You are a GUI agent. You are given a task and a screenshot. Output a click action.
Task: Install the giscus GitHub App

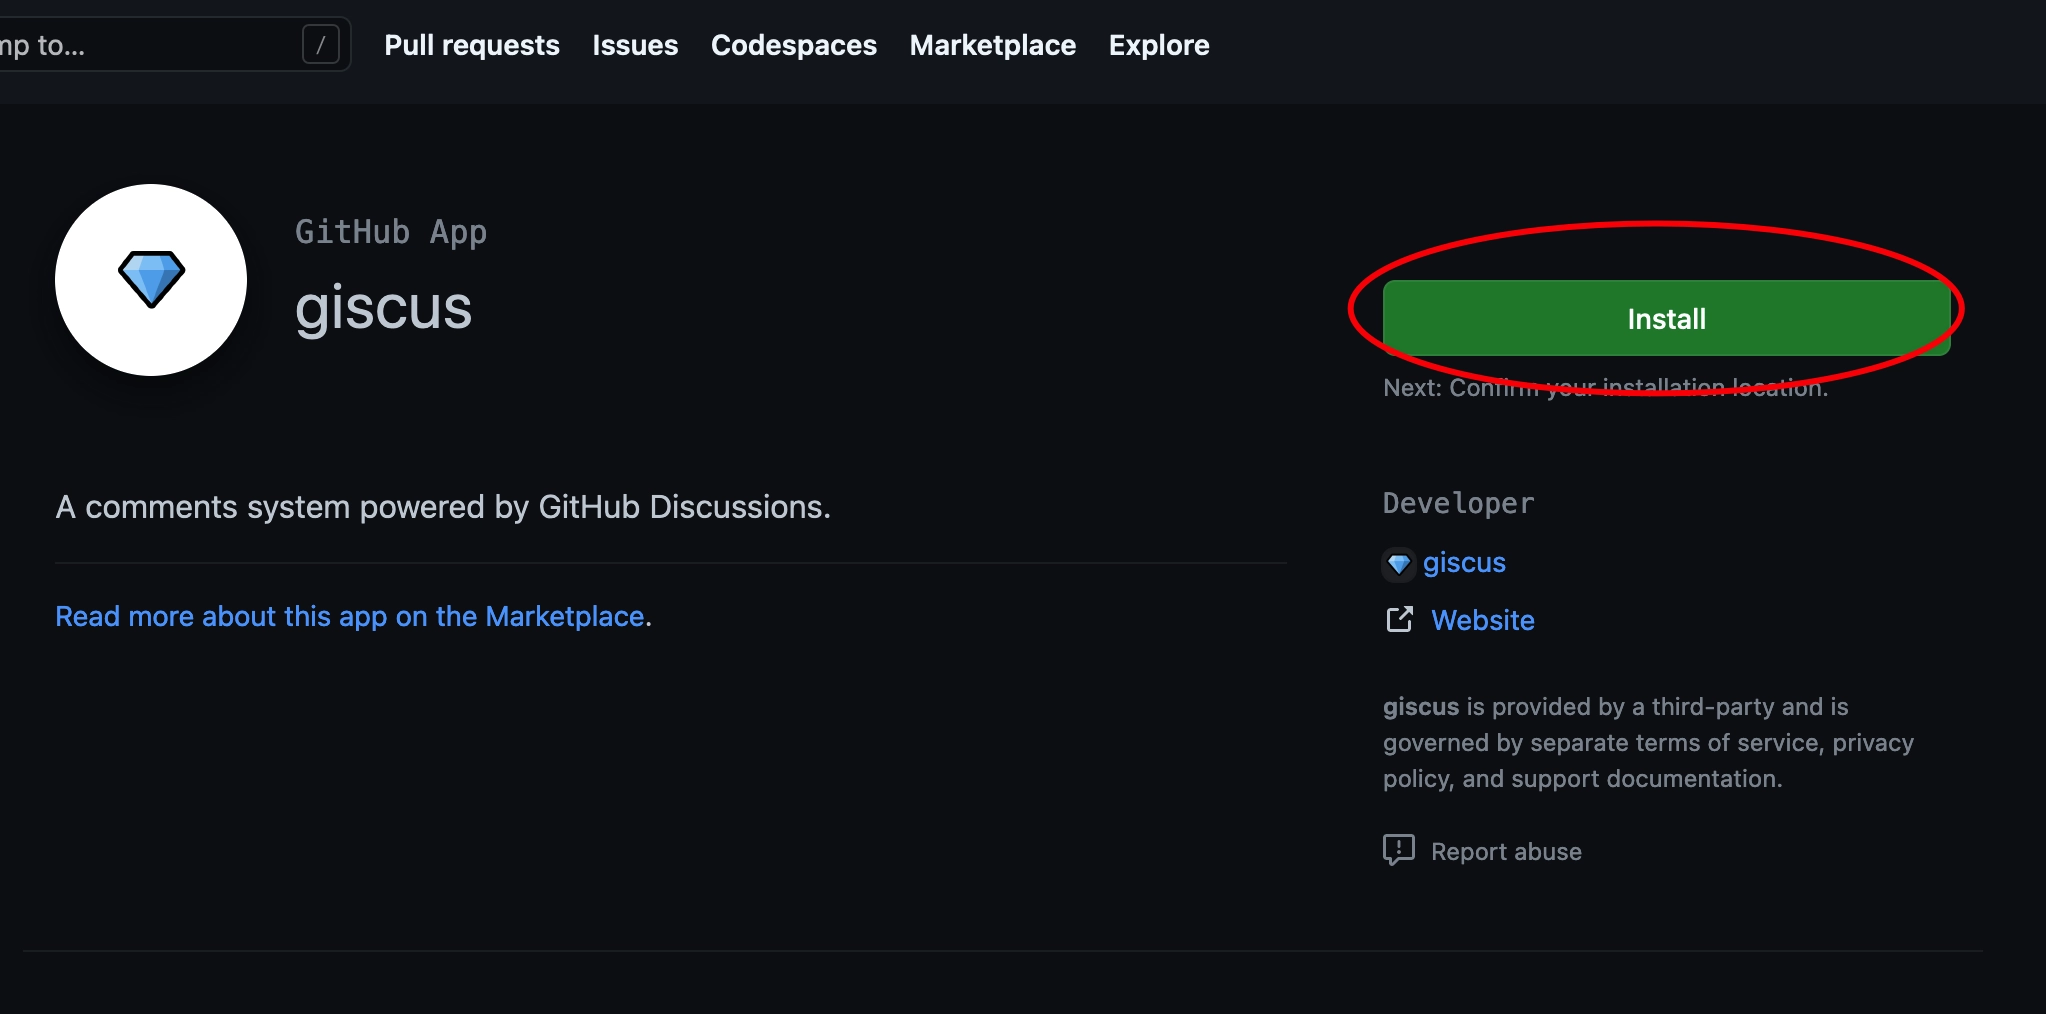(x=1666, y=318)
